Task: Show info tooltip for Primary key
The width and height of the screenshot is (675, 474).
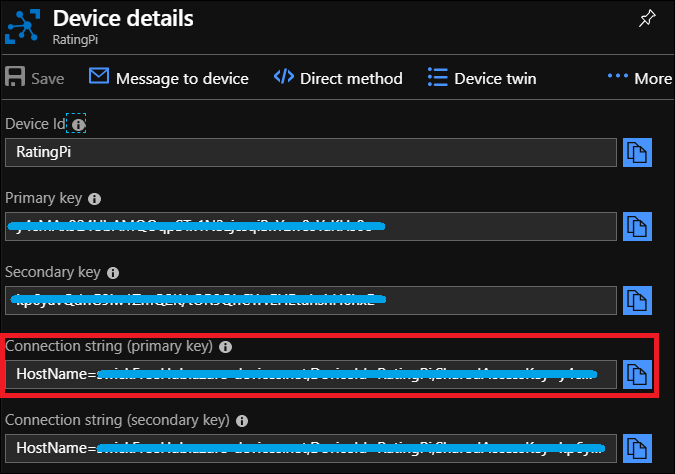Action: click(94, 198)
